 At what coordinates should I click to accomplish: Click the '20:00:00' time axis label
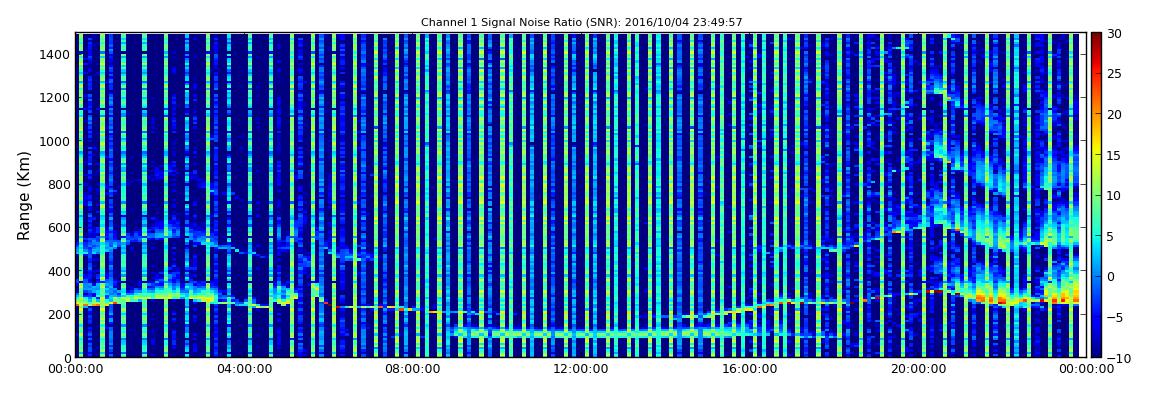918,370
